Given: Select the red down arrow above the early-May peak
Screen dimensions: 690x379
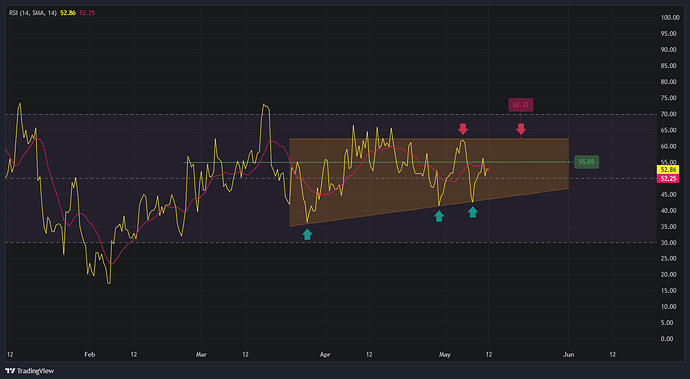Looking at the screenshot, I should [x=462, y=129].
